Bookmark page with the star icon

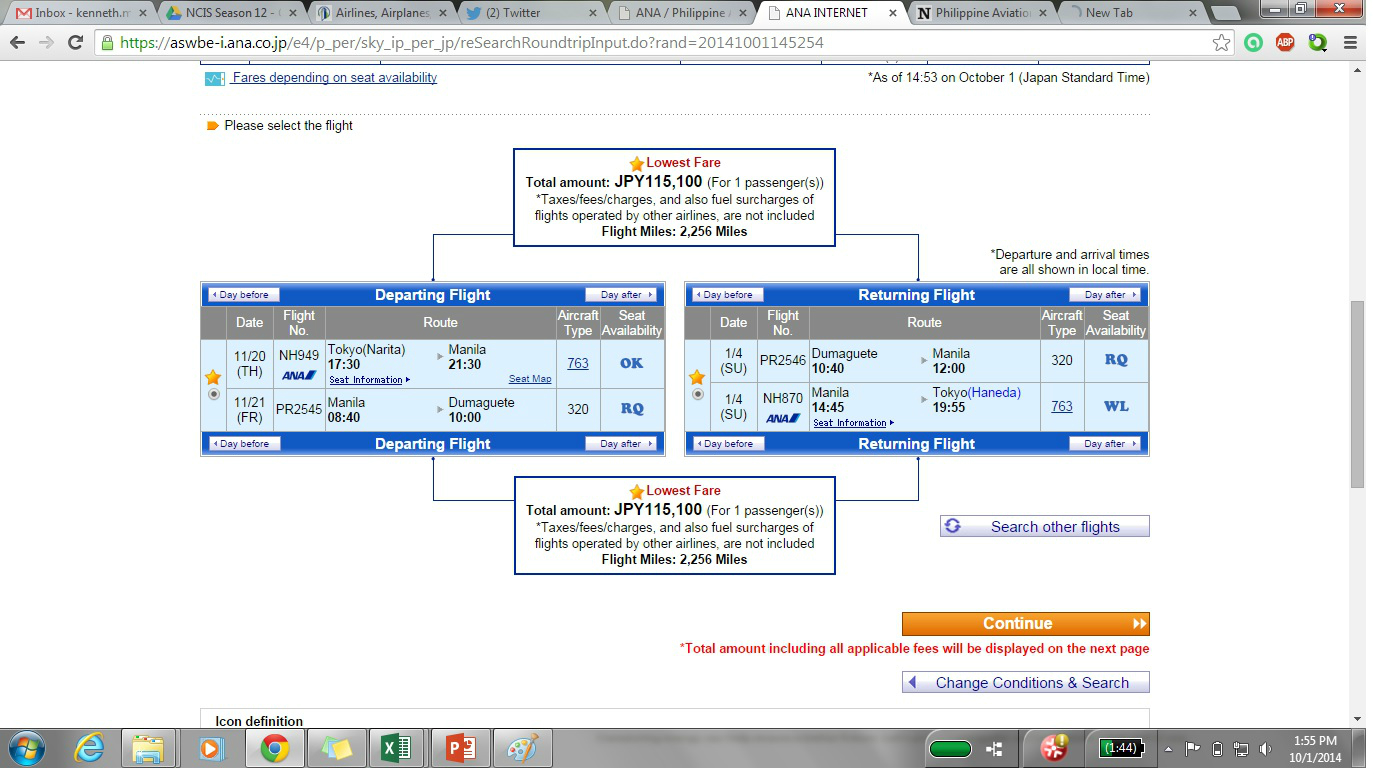(1221, 43)
